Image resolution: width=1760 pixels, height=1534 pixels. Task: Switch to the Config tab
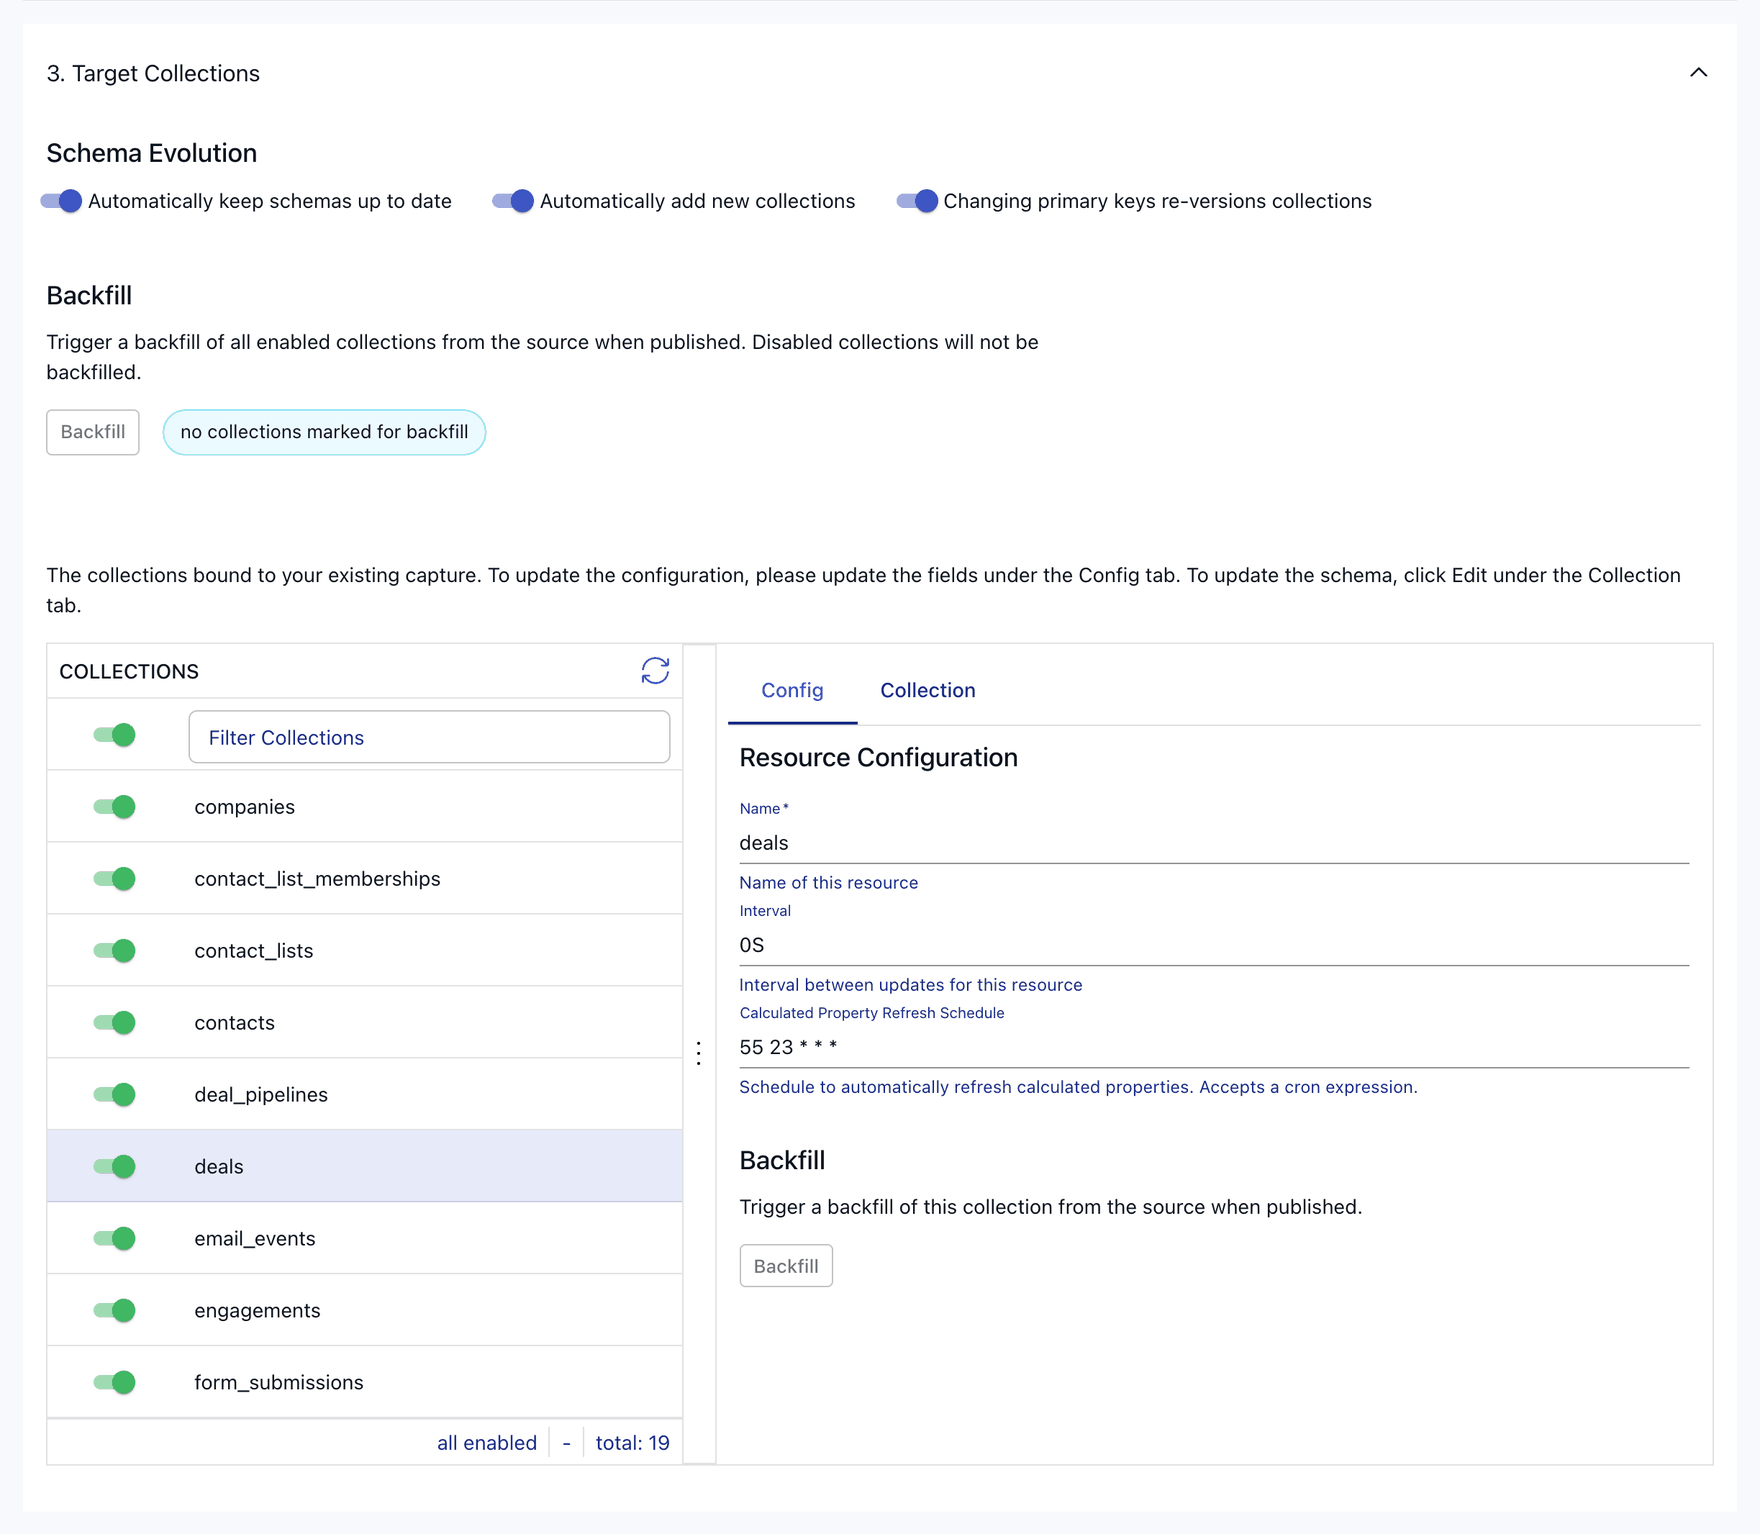point(792,690)
